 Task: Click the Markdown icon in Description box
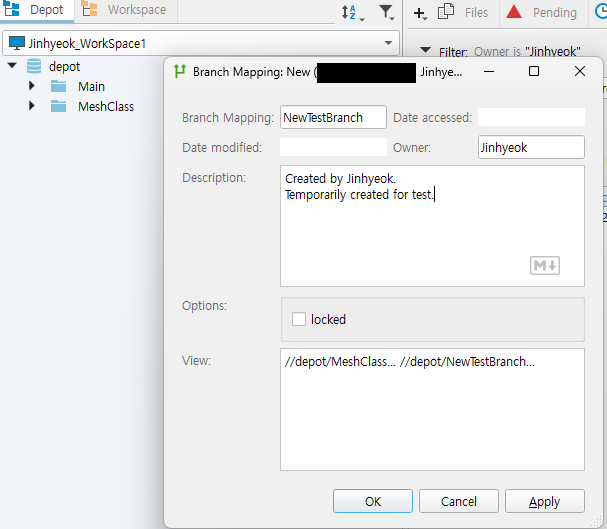tap(544, 265)
